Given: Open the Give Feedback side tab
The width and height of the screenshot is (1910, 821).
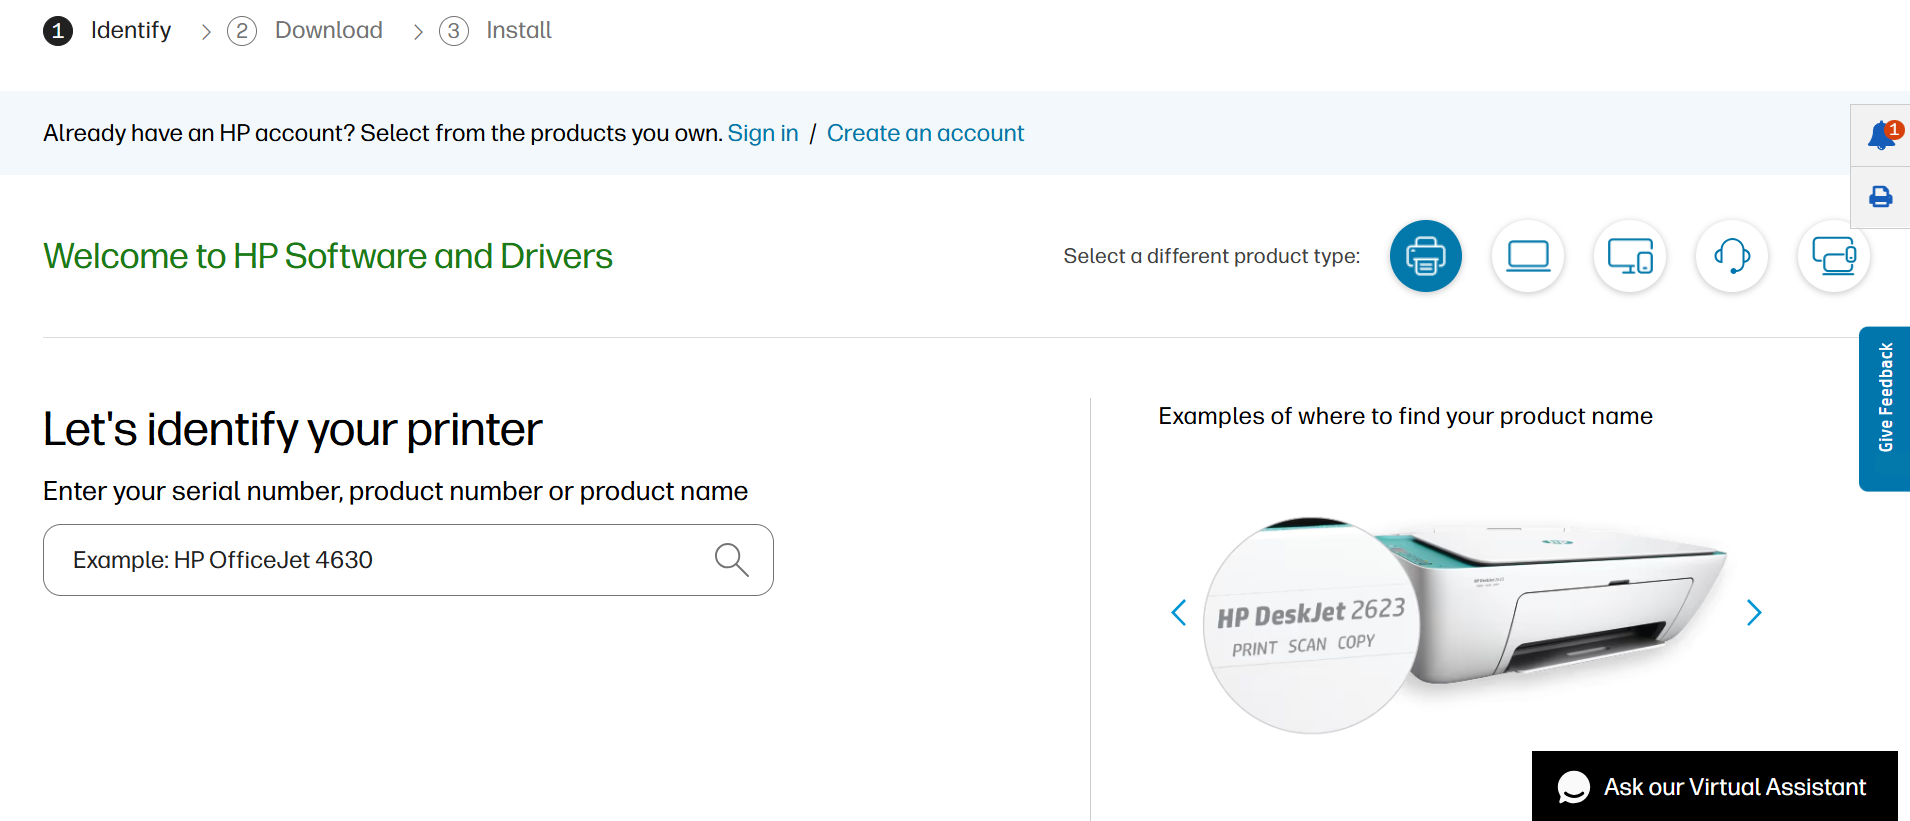Looking at the screenshot, I should tap(1885, 408).
